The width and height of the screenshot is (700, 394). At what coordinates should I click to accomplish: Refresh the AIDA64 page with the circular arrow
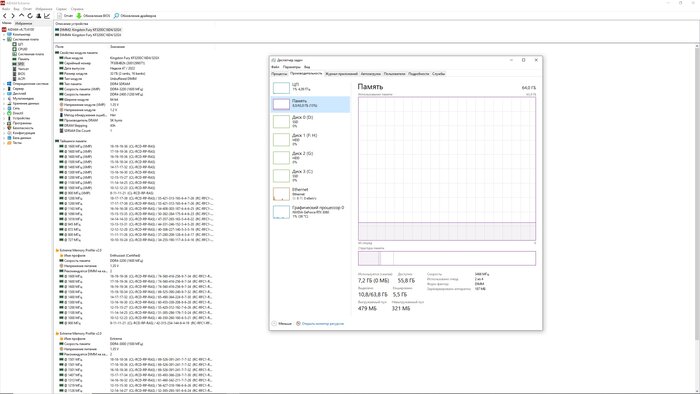pyautogui.click(x=30, y=16)
